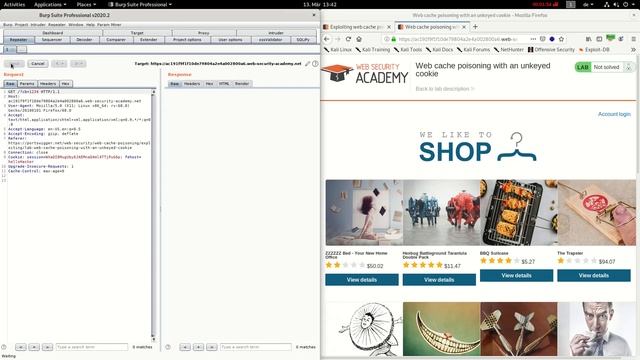Select request Params tab
Viewport: 640px width, 360px height.
coord(27,84)
